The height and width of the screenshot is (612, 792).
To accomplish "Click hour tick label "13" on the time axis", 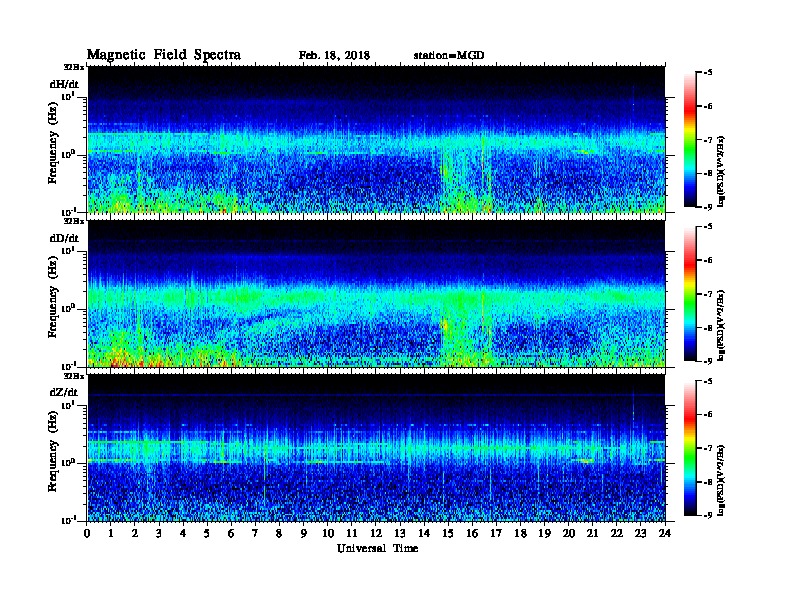I will (x=400, y=533).
